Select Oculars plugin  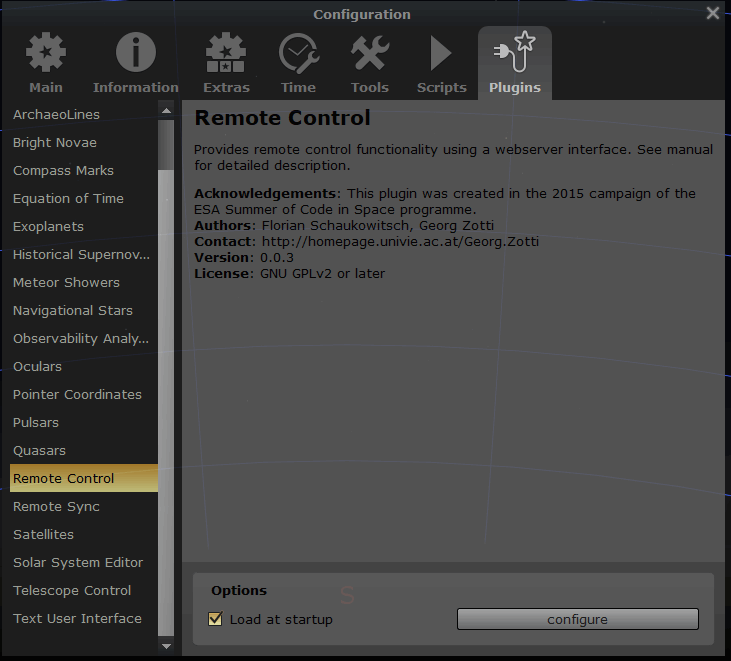tap(84, 366)
